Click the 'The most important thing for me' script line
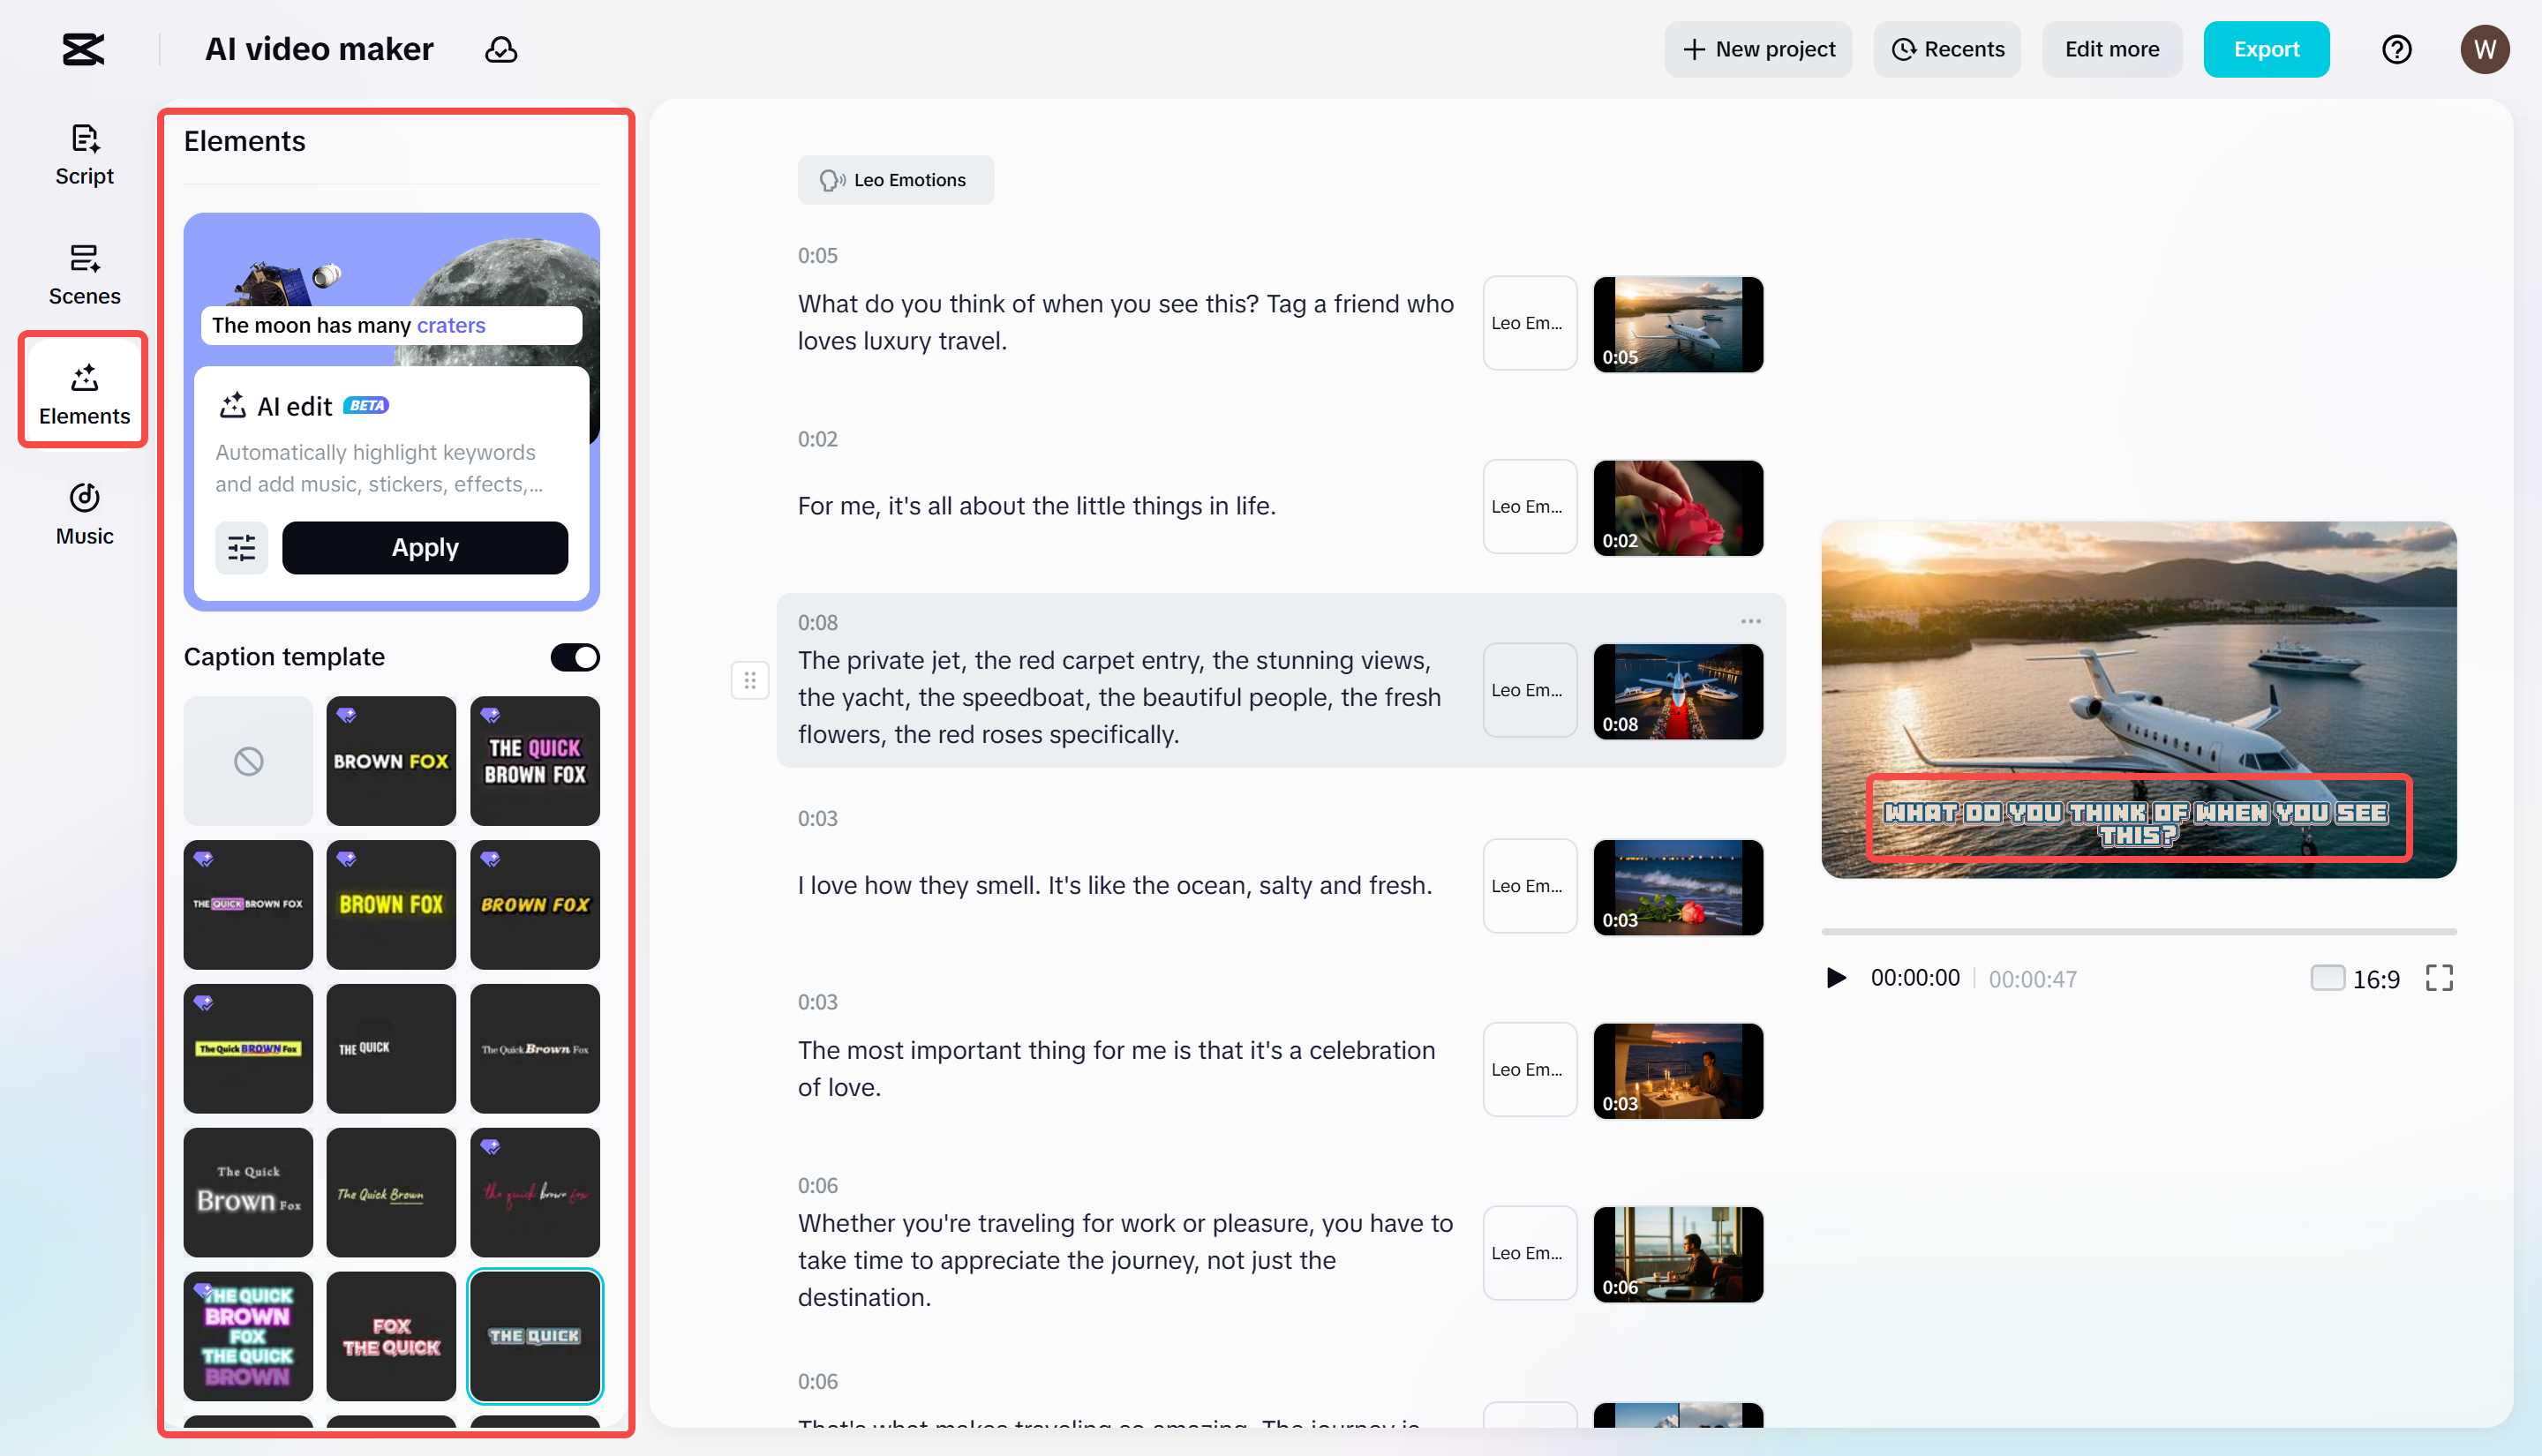 (1117, 1069)
